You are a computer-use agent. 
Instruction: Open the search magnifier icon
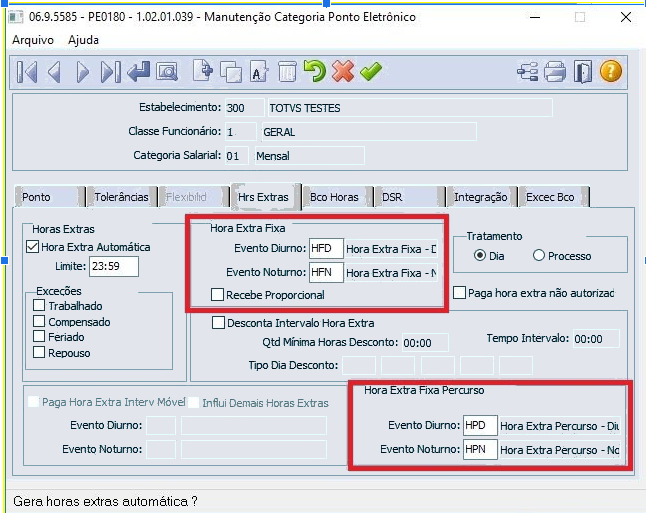coord(166,72)
